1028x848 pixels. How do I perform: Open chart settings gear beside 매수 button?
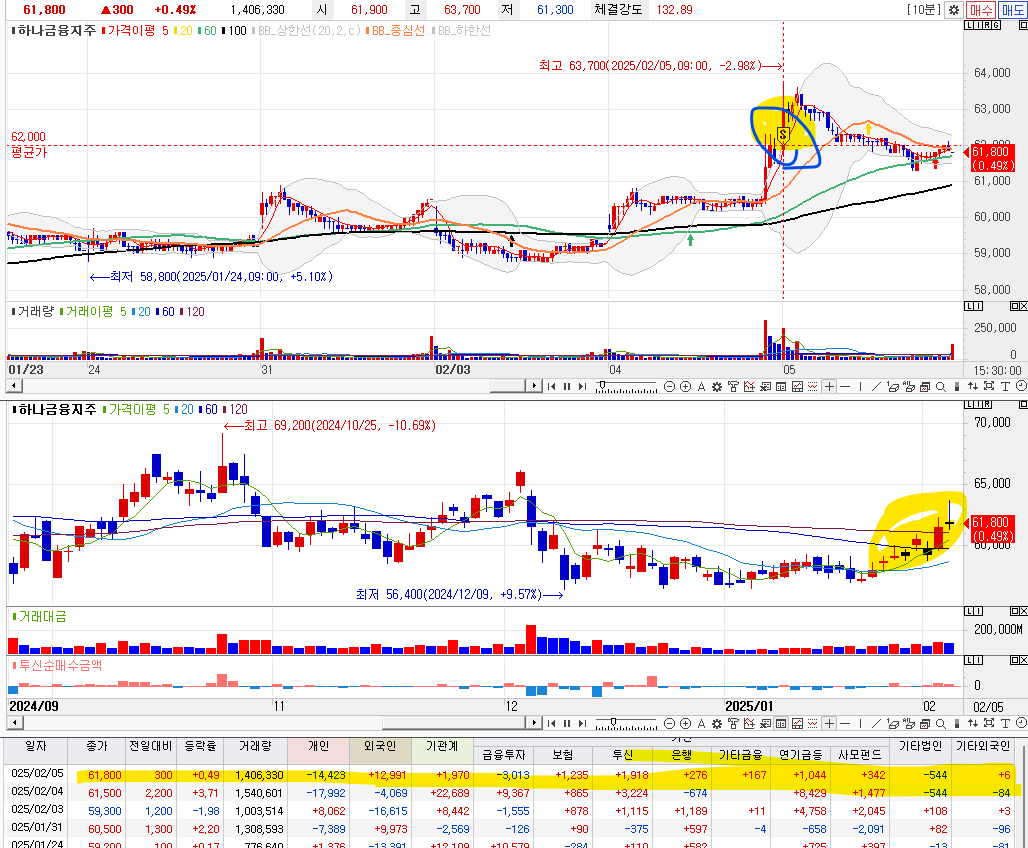pos(954,10)
